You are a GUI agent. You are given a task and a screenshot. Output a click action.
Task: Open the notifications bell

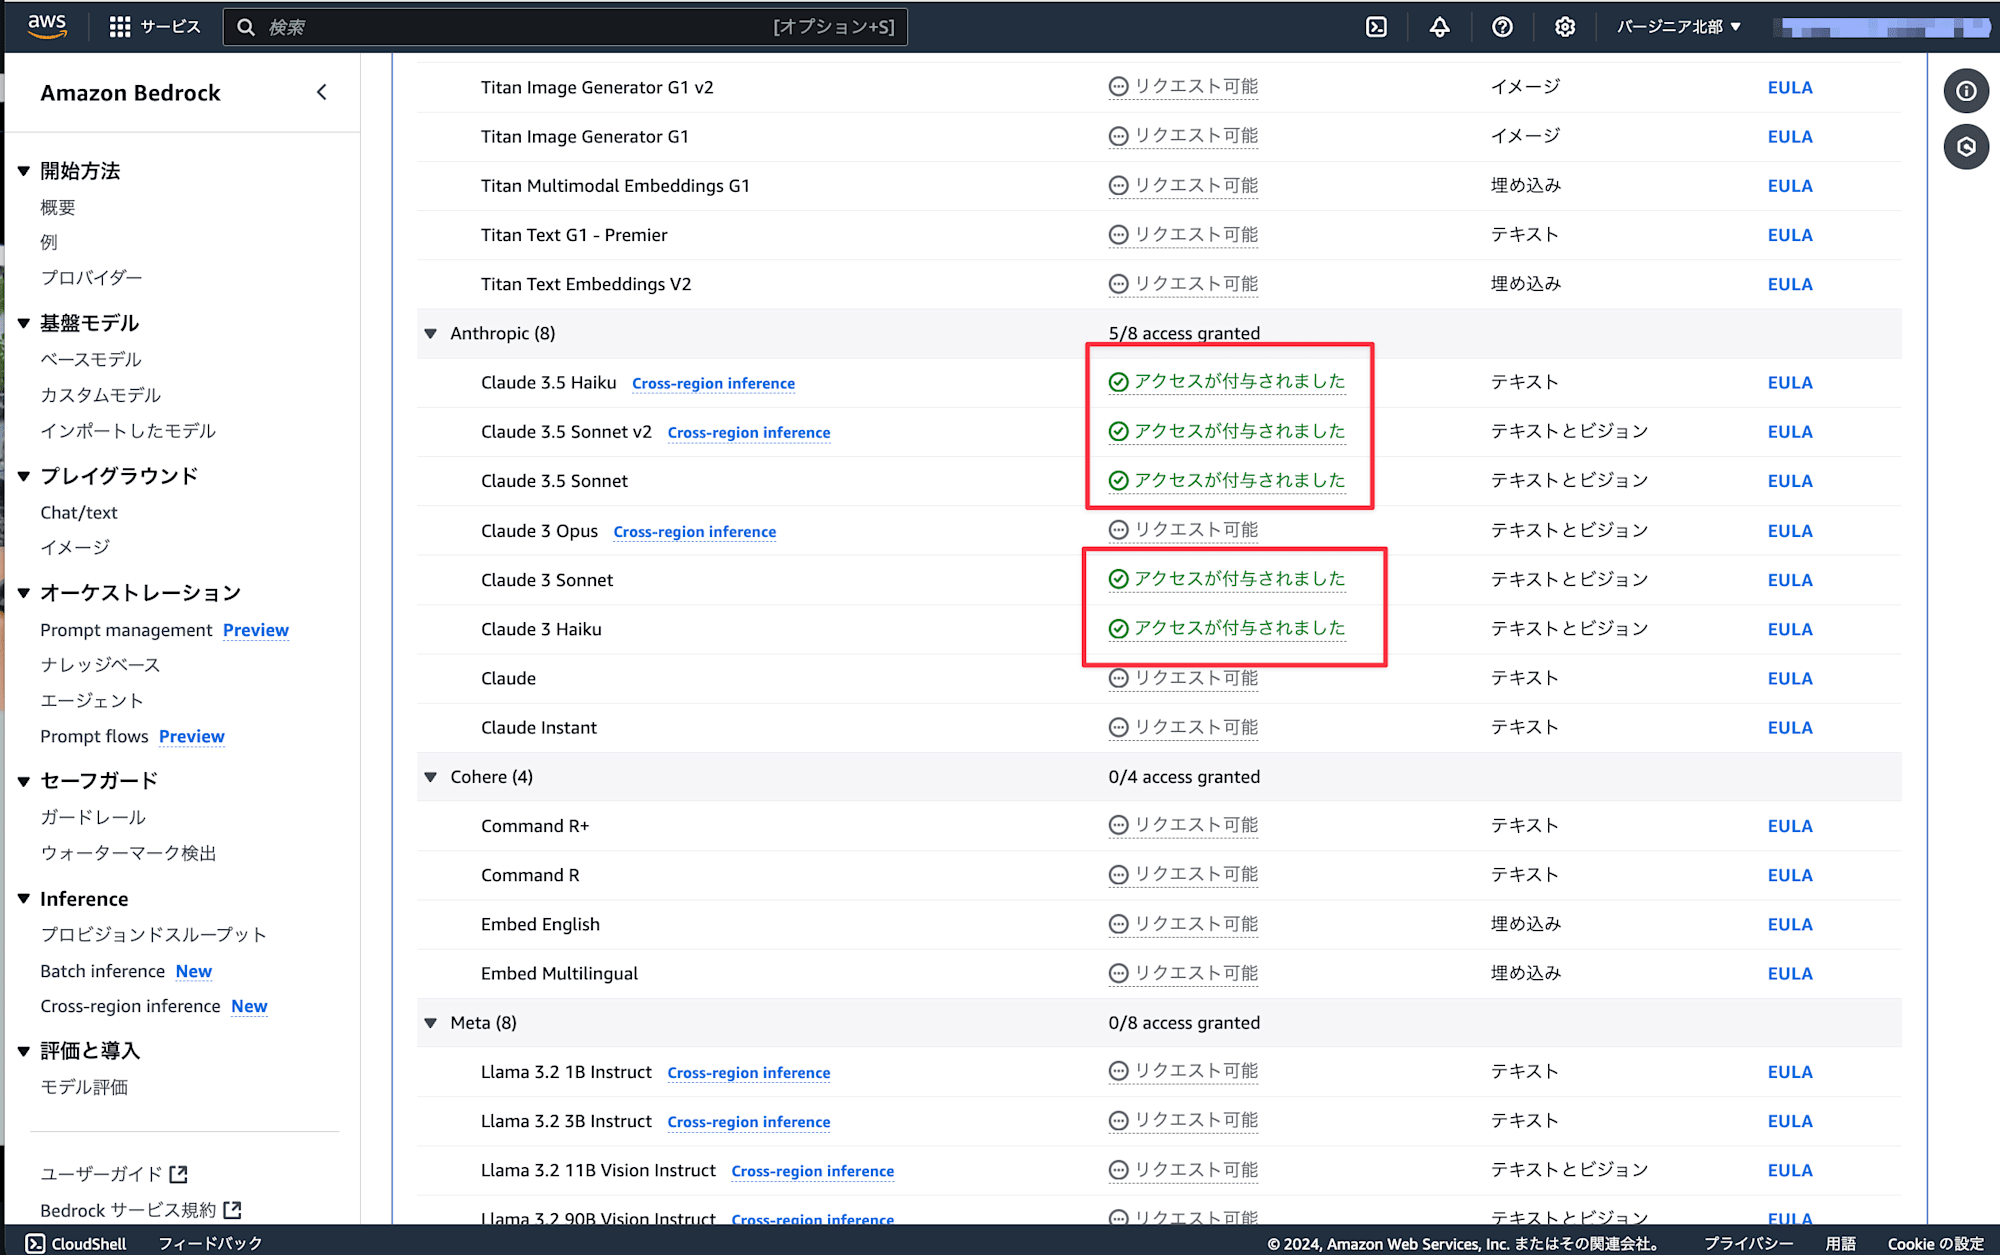pyautogui.click(x=1439, y=27)
